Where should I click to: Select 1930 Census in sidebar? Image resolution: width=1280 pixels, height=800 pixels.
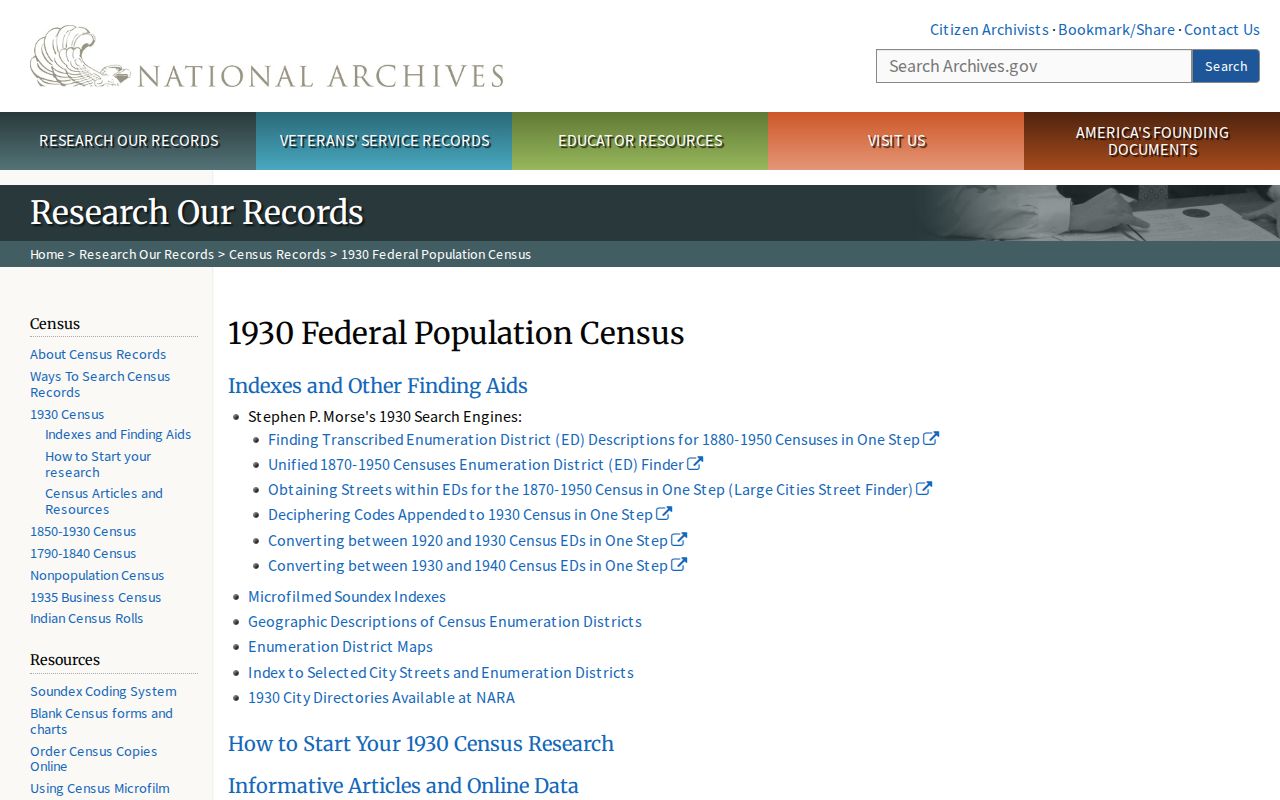tap(67, 414)
